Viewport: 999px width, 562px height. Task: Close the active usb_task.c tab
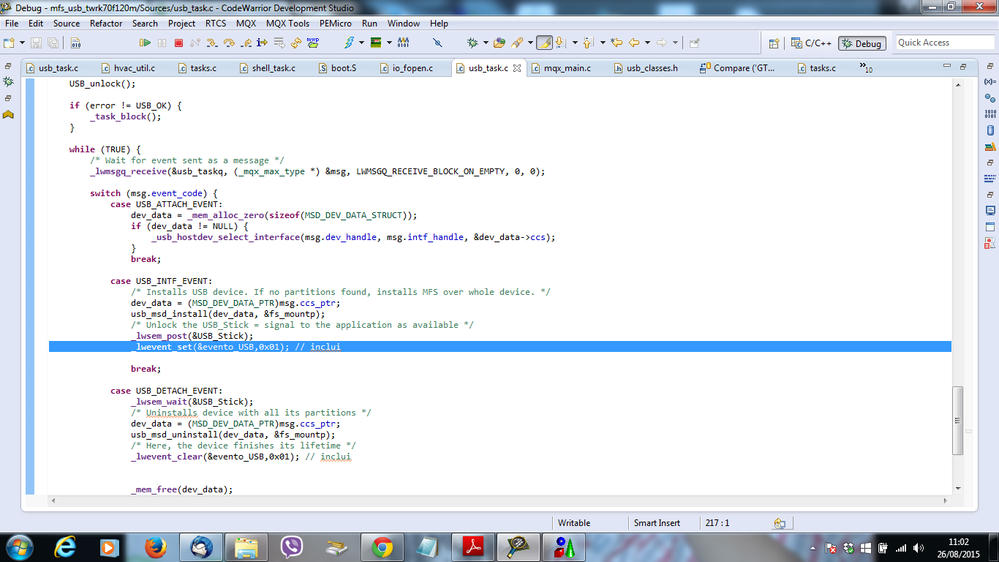pos(517,68)
